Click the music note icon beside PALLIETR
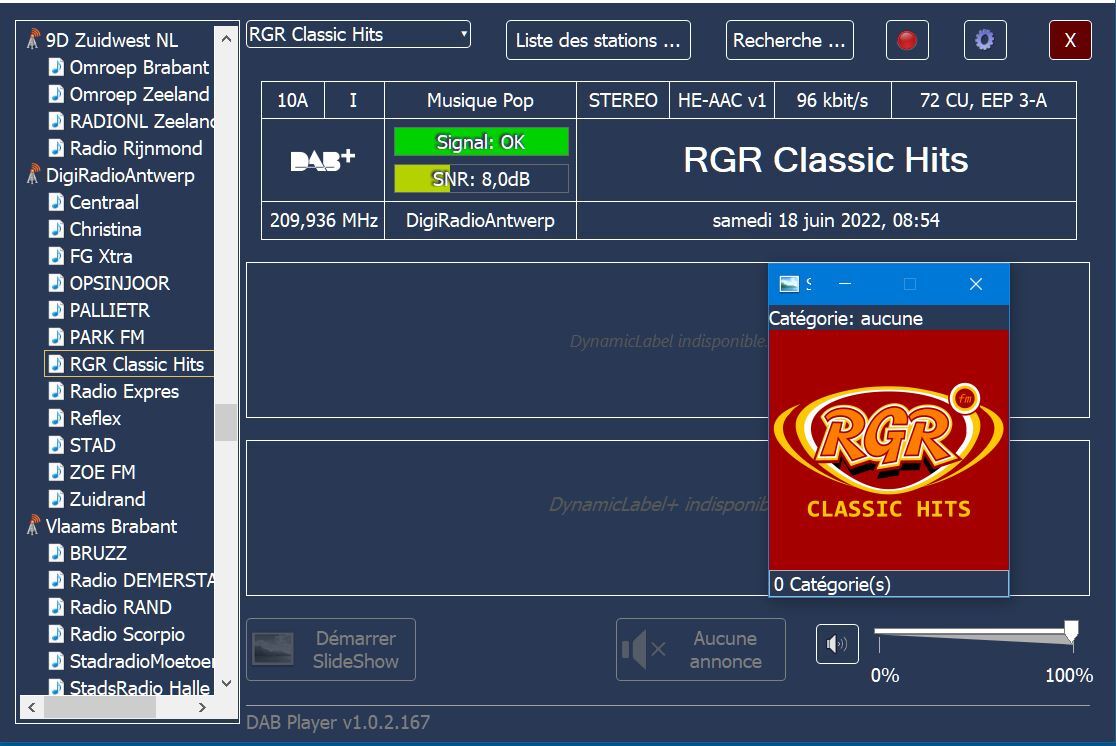Screen dimensions: 1116x746 pos(56,310)
